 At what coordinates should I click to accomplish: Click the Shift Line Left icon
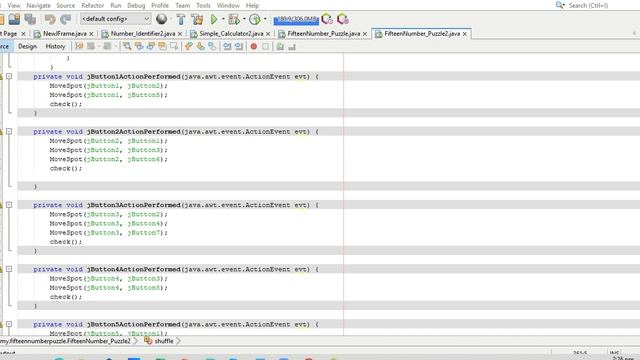(x=227, y=47)
